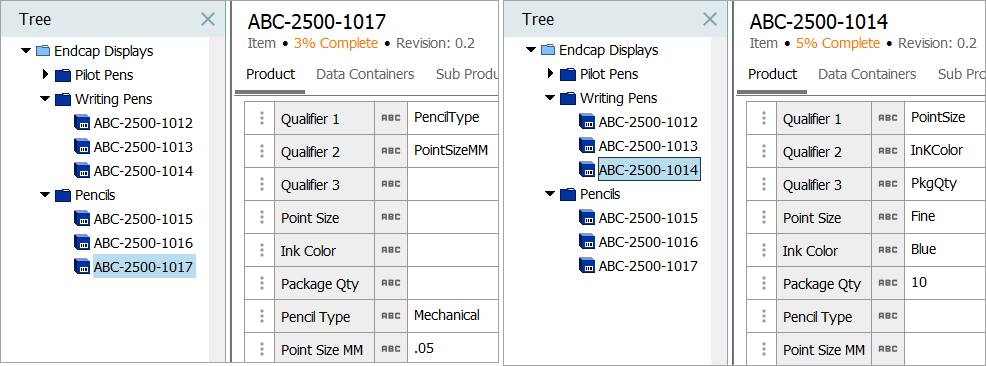Open row dots for Package Qty row showing 10

pyautogui.click(x=763, y=284)
